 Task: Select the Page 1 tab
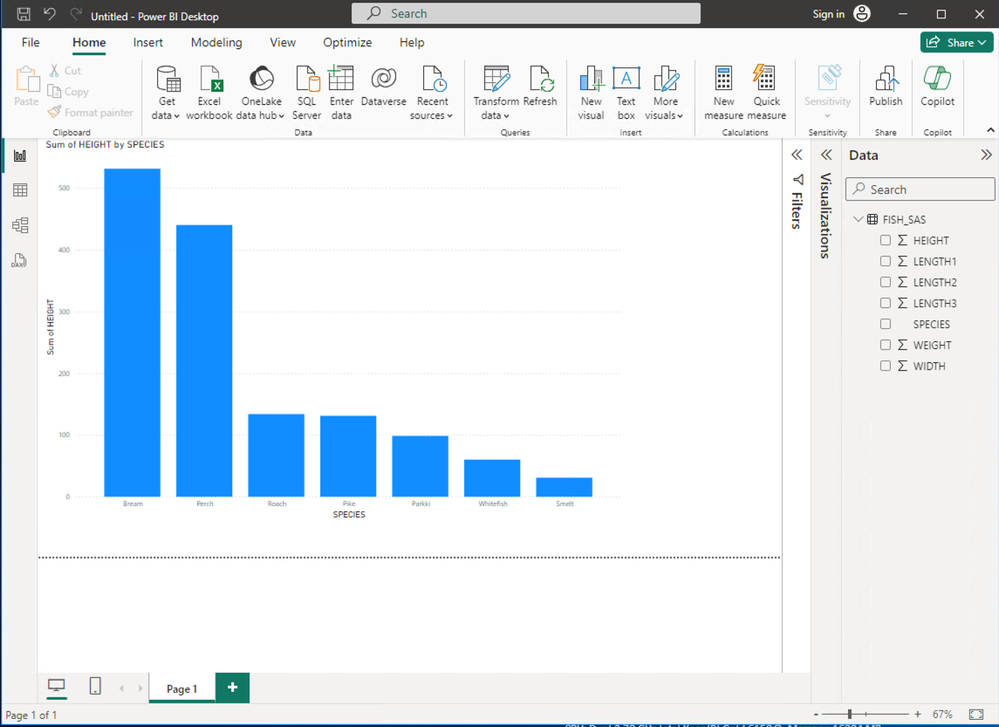pyautogui.click(x=182, y=688)
